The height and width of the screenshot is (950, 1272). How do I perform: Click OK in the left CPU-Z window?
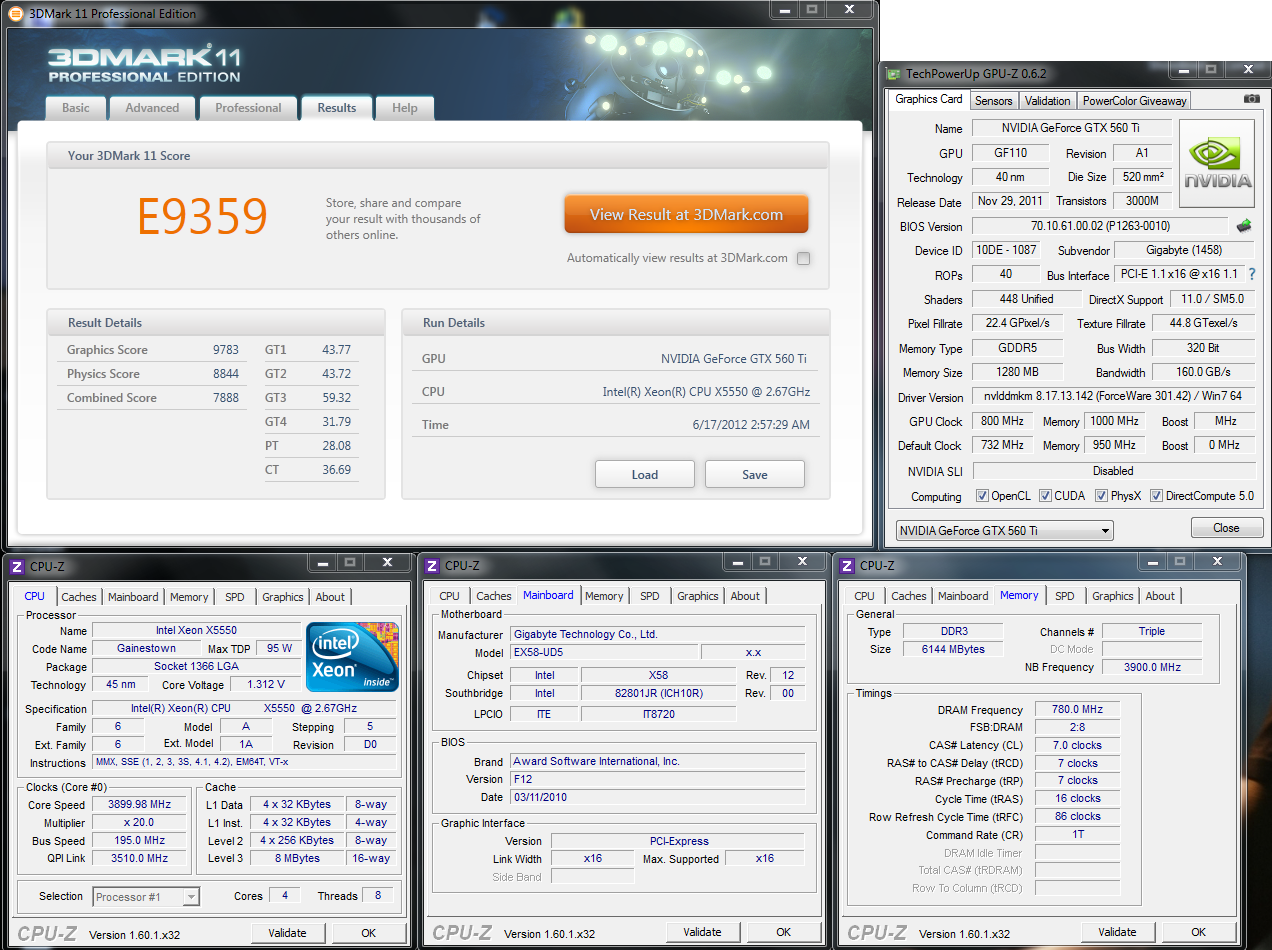tap(368, 933)
